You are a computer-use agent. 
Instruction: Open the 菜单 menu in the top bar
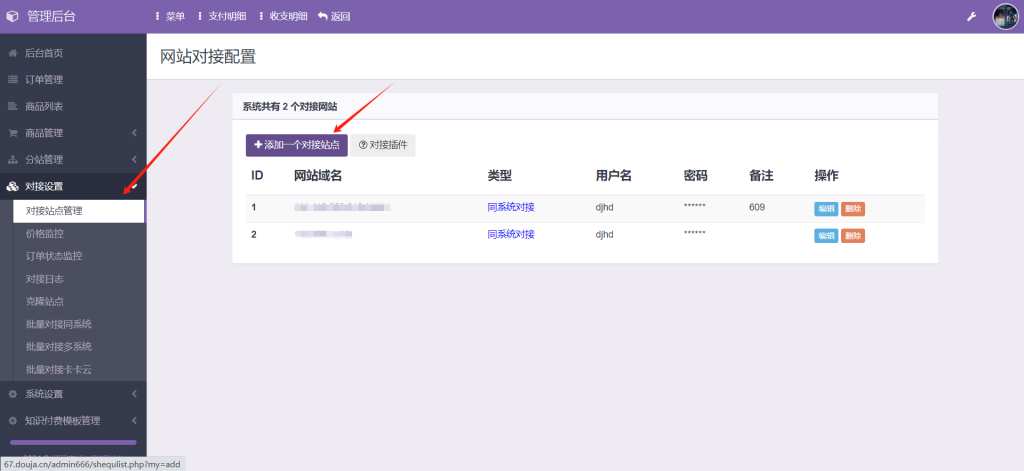[x=170, y=16]
